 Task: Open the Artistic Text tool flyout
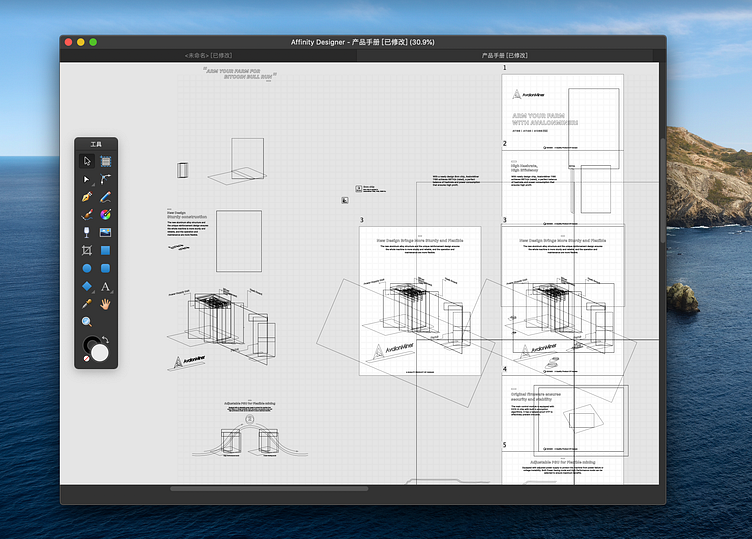106,286
